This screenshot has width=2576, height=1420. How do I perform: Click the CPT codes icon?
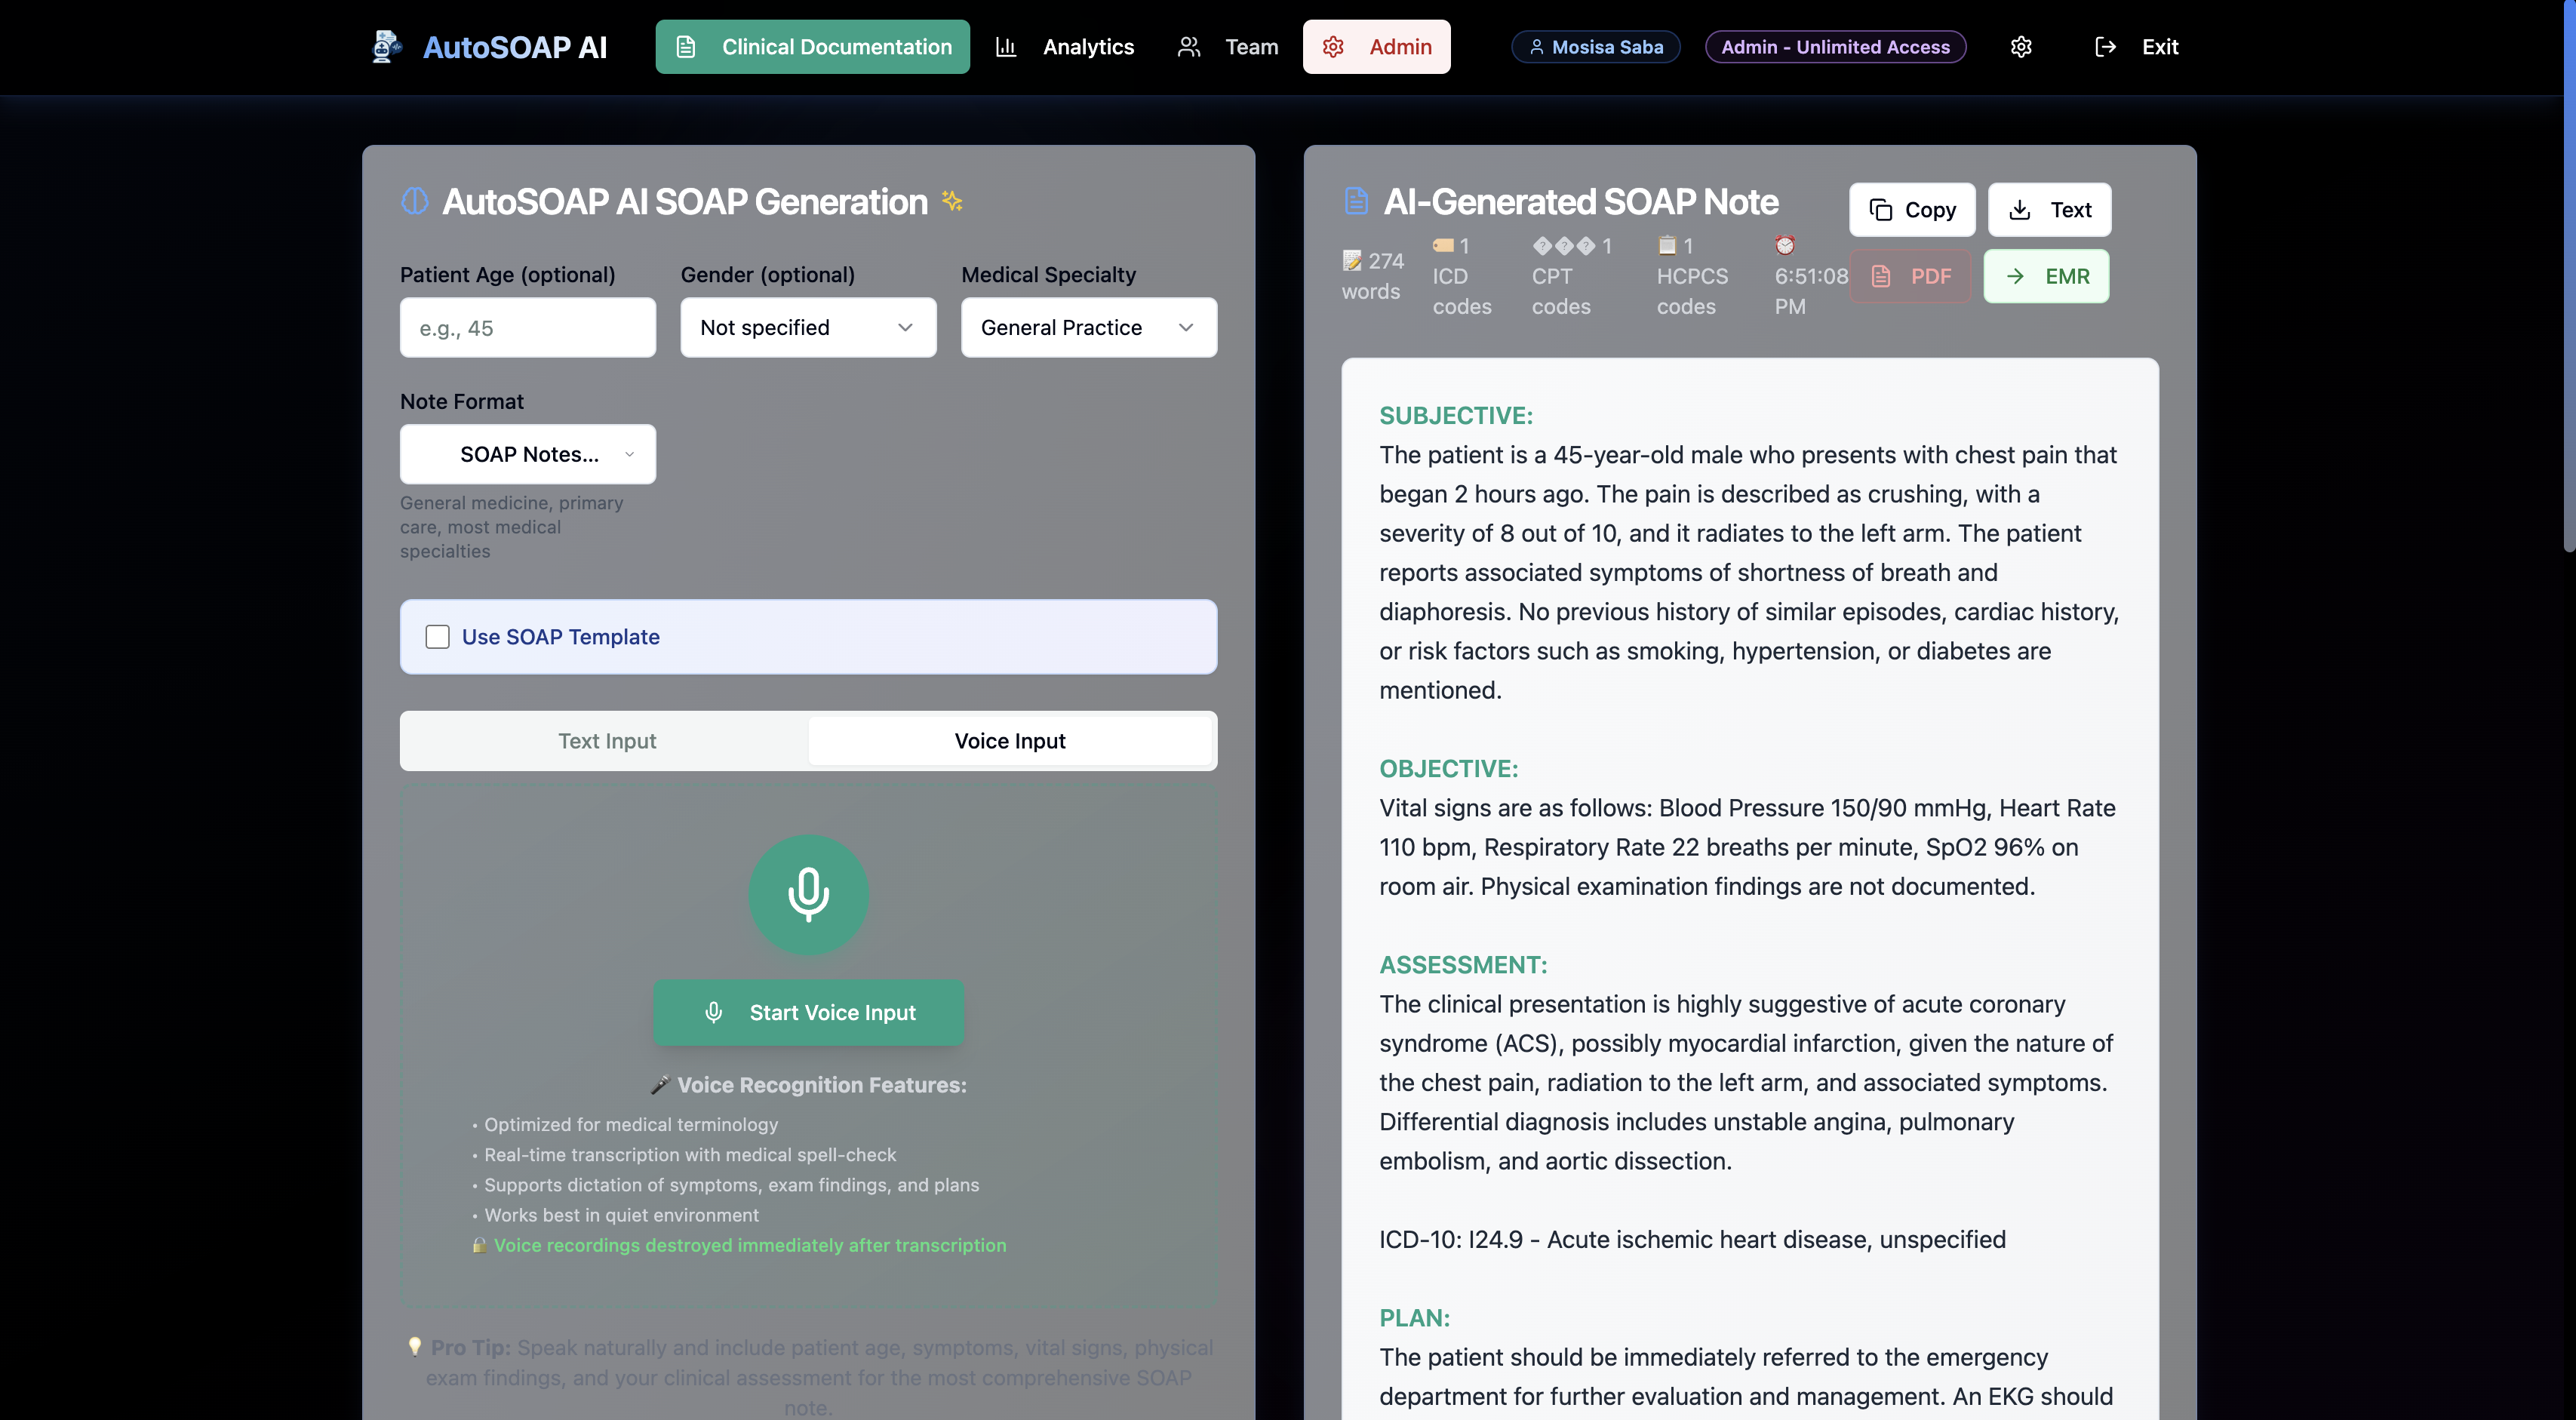point(1564,245)
